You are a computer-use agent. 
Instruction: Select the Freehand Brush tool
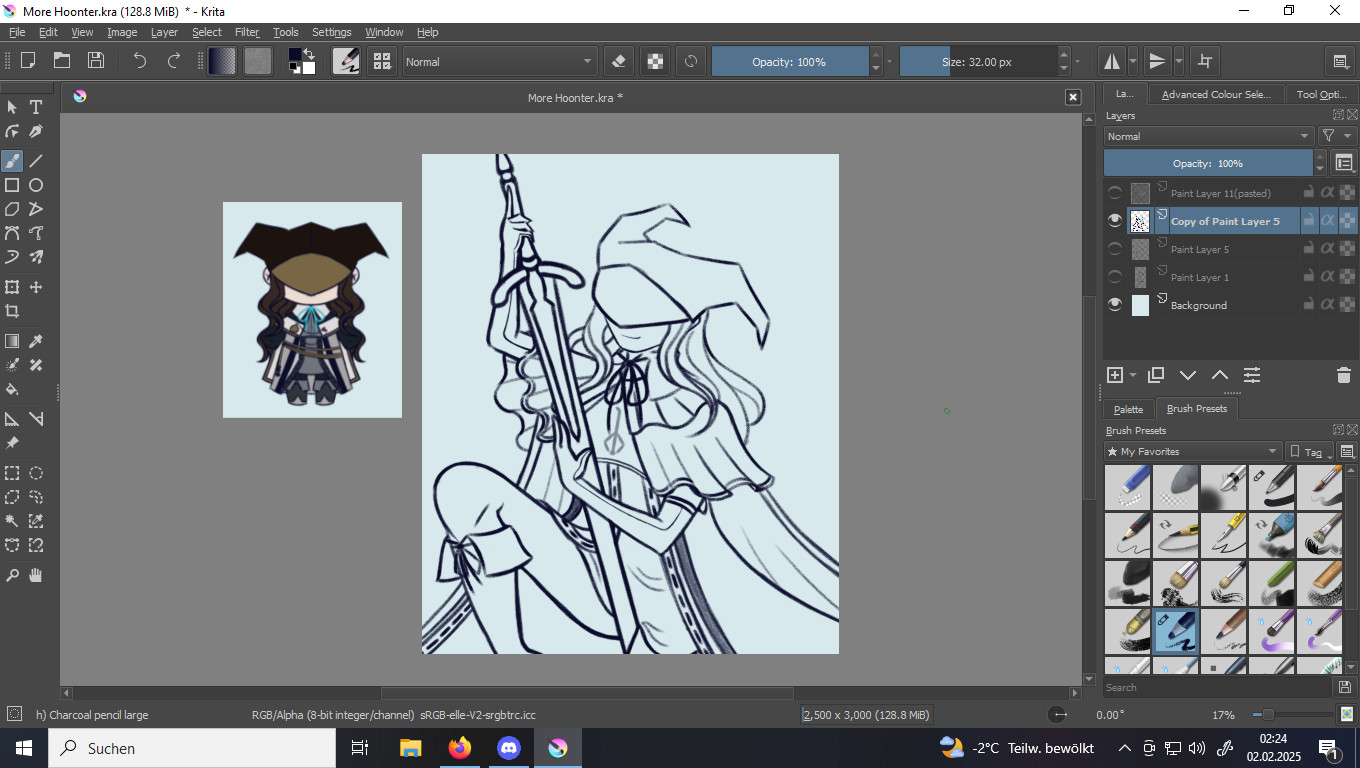click(12, 160)
